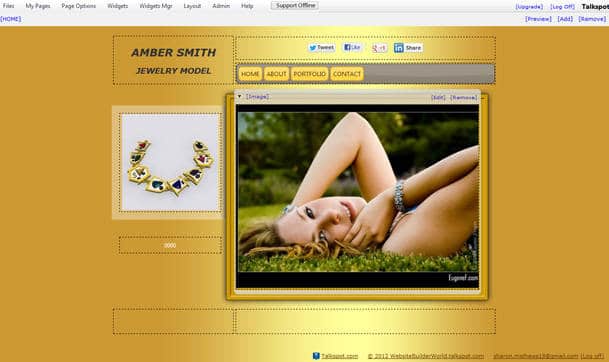Image resolution: width=609 pixels, height=362 pixels.
Task: Open the Widgets Mgr menu
Action: 156,6
